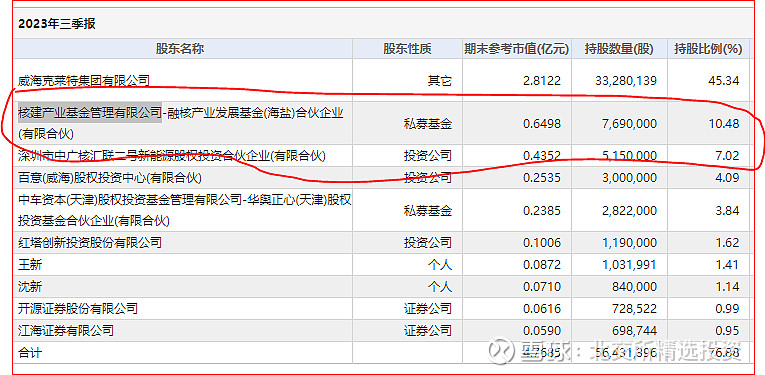The height and width of the screenshot is (375, 765).
Task: Click holding ratio 1.62
Action: [x=728, y=242]
